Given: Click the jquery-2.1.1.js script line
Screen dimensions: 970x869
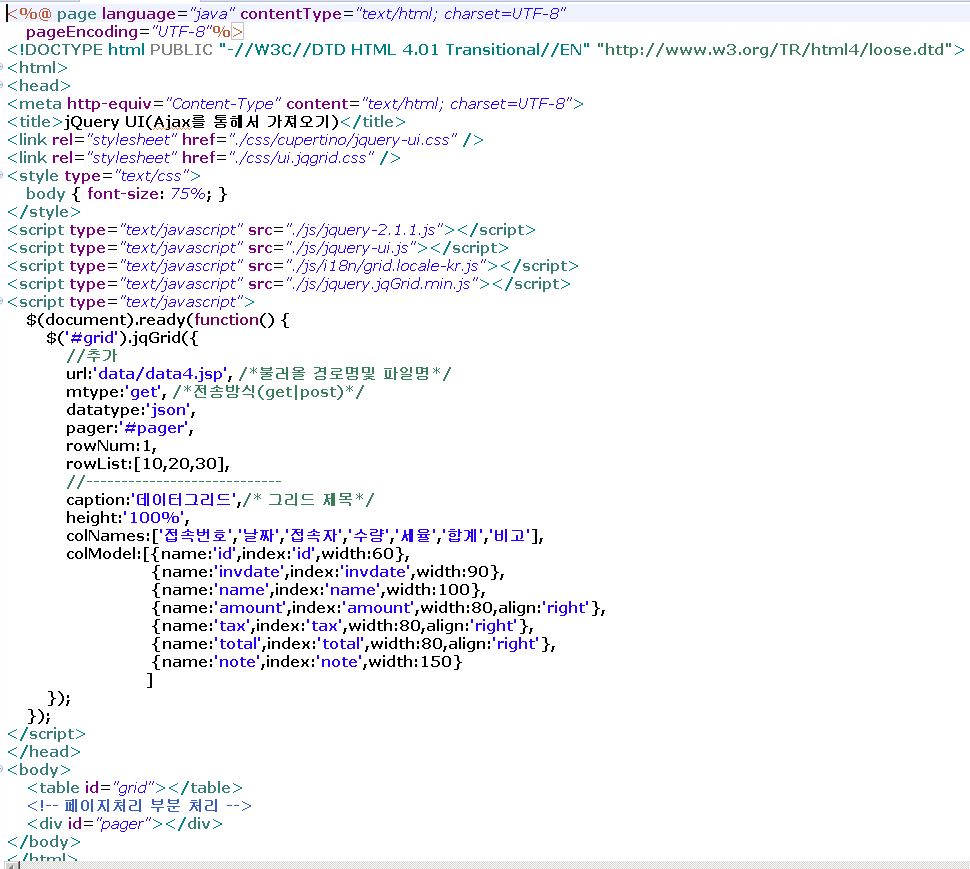Looking at the screenshot, I should point(271,229).
